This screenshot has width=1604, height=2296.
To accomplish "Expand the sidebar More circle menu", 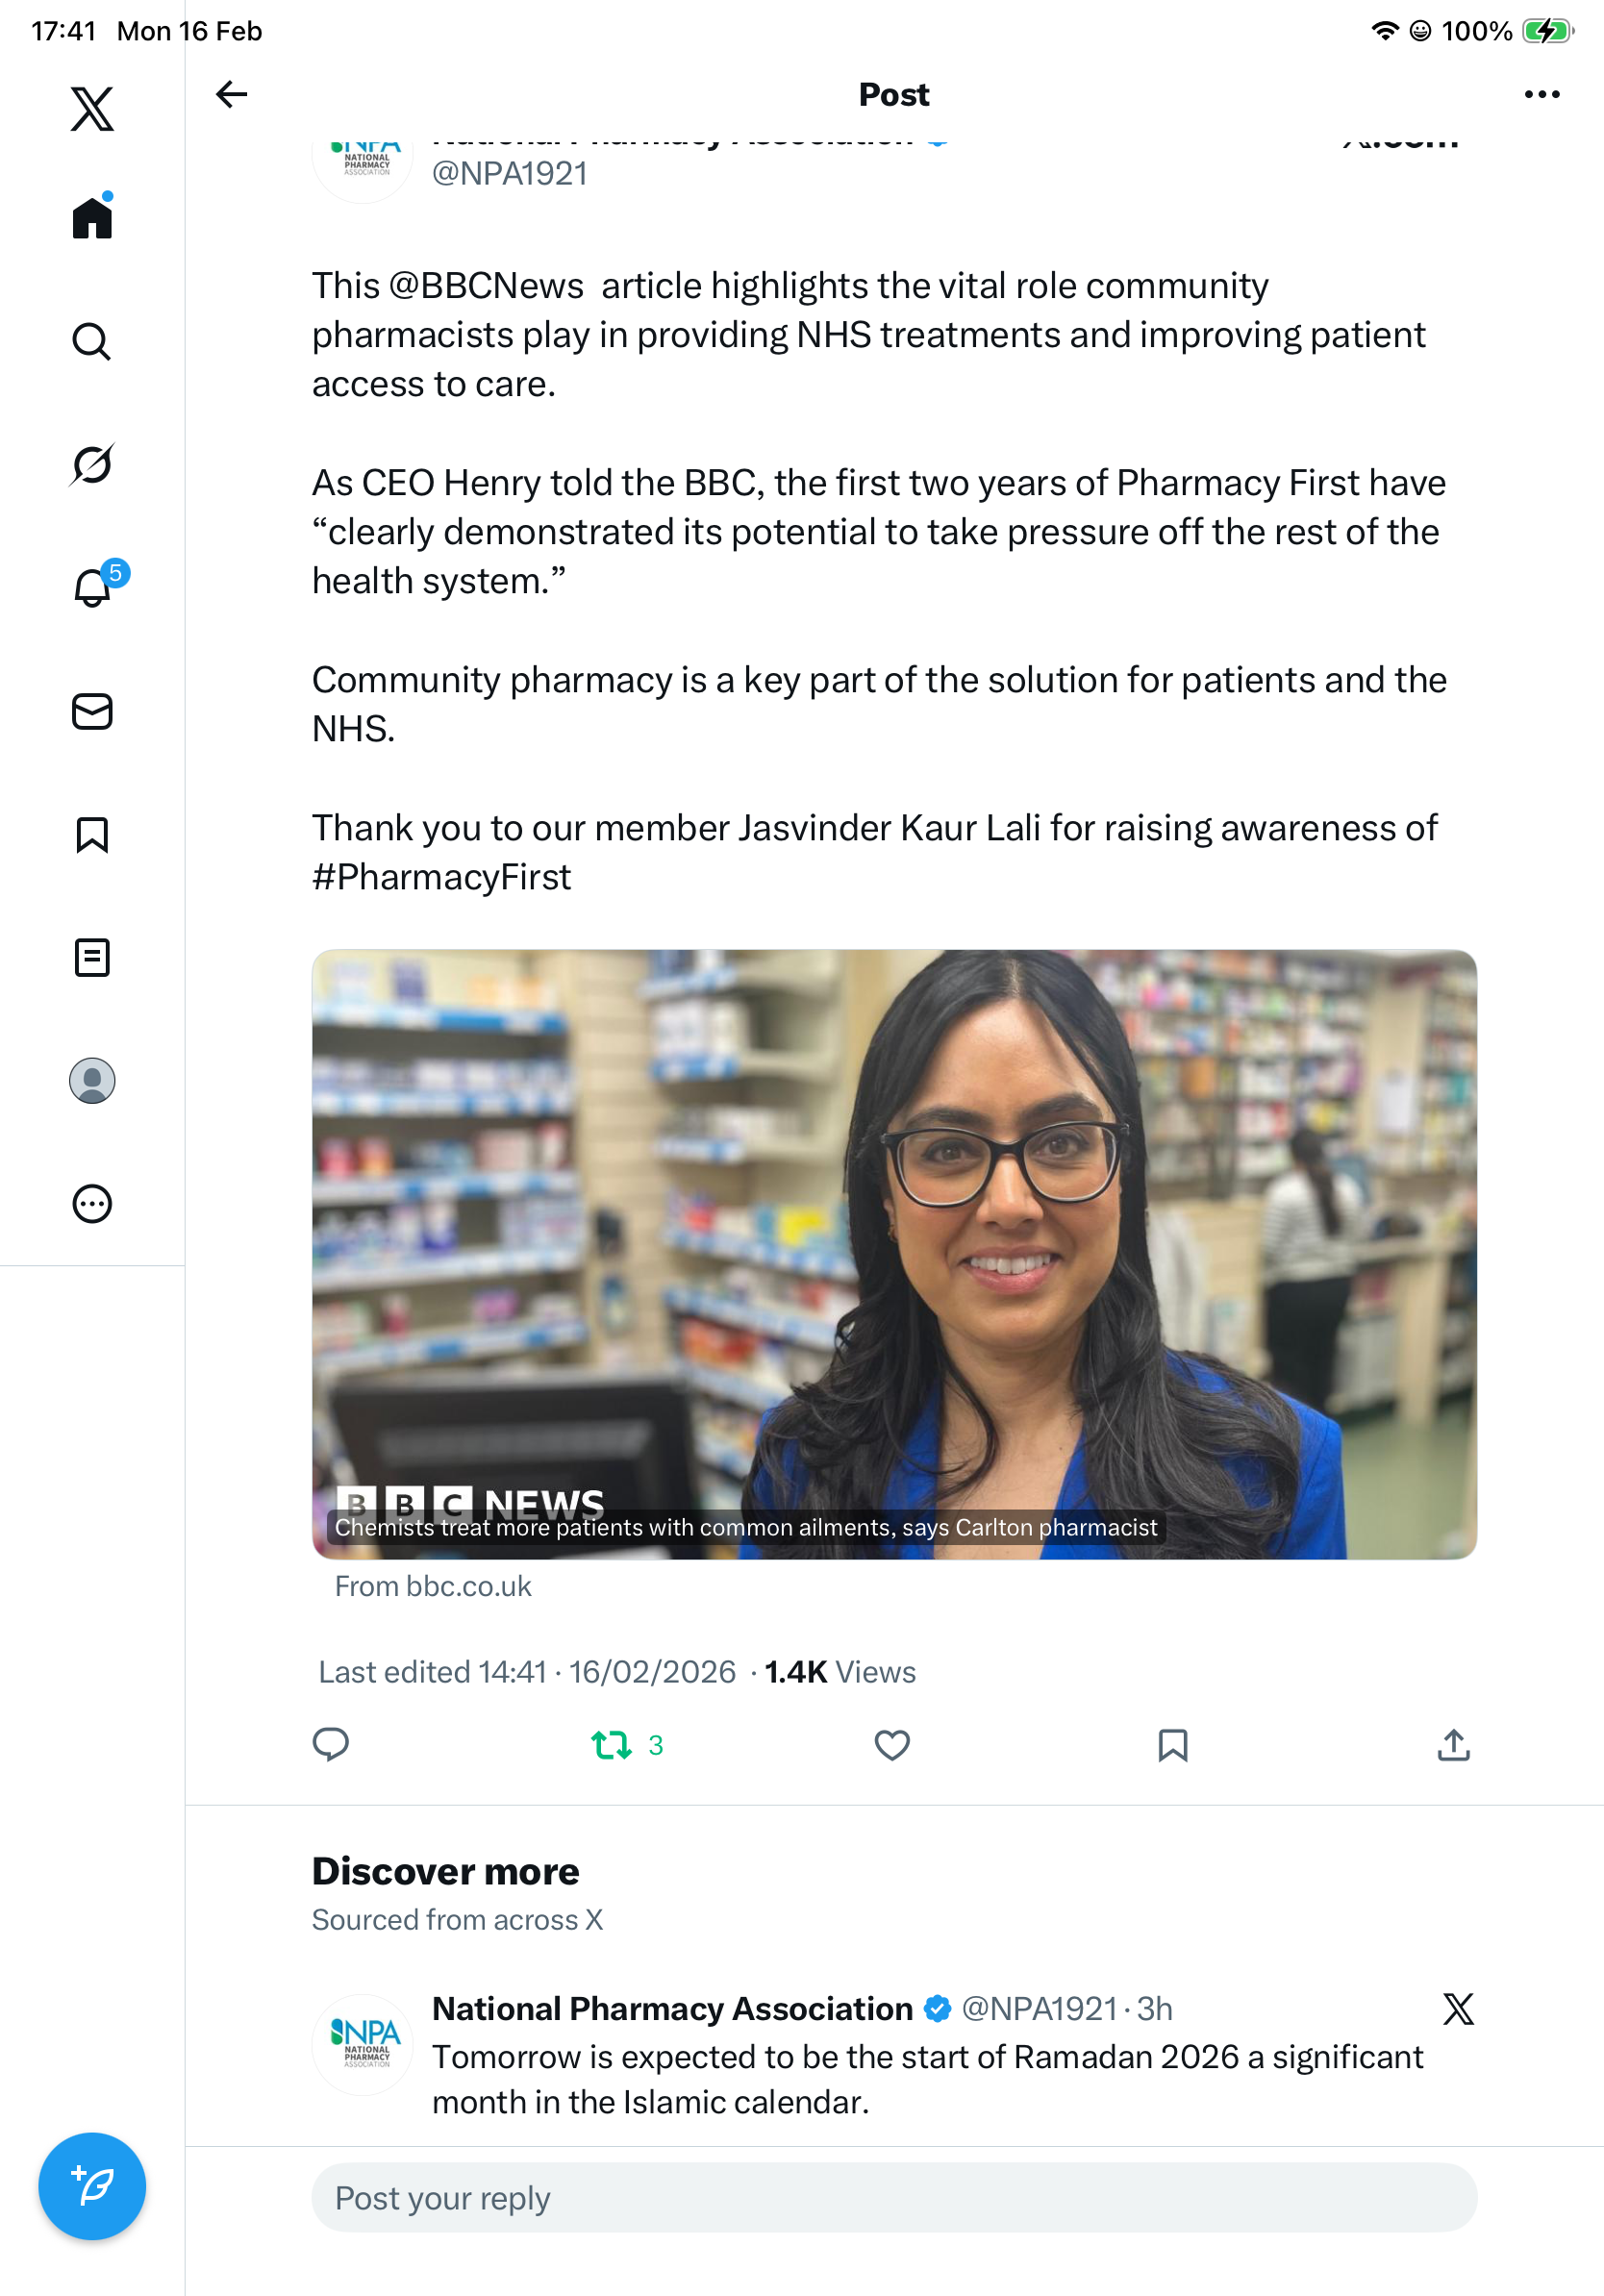I will coord(92,1203).
